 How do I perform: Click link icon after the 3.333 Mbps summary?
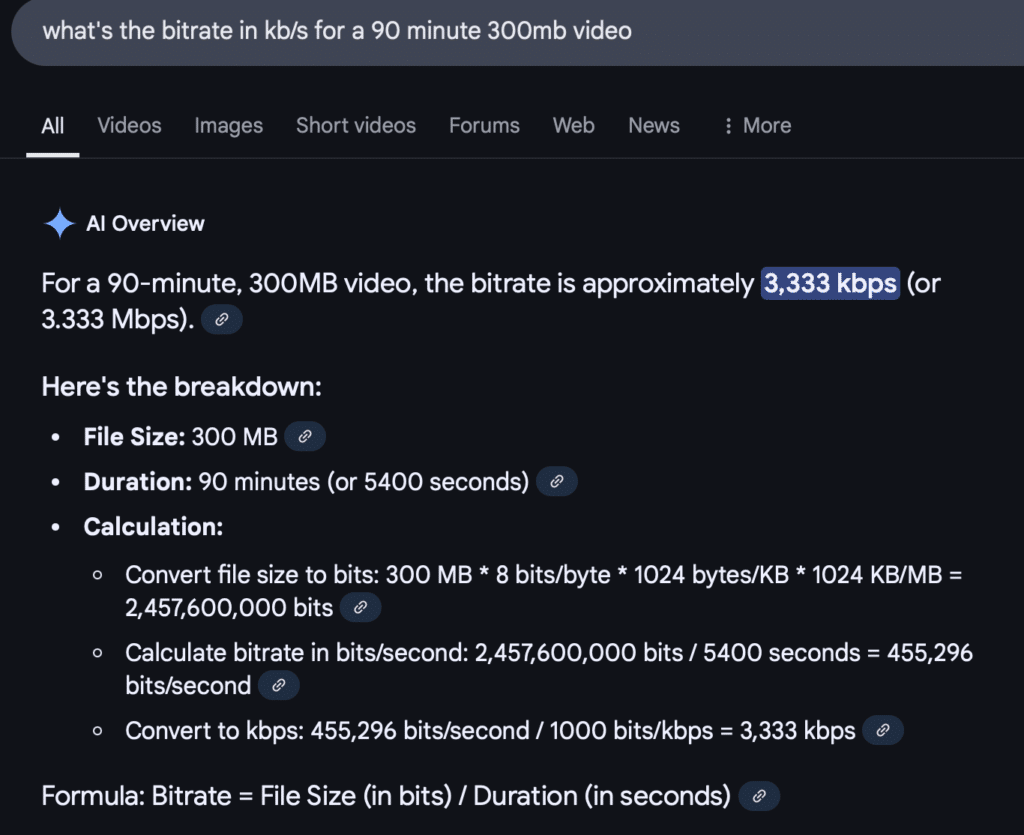point(222,320)
